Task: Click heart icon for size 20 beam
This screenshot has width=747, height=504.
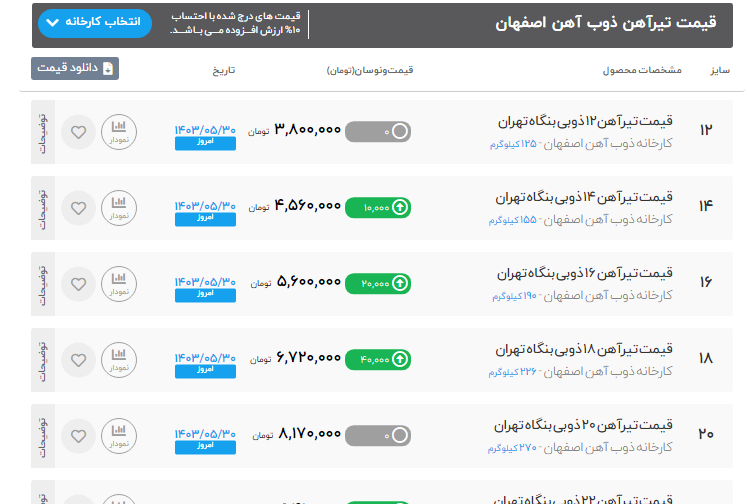Action: (x=78, y=434)
